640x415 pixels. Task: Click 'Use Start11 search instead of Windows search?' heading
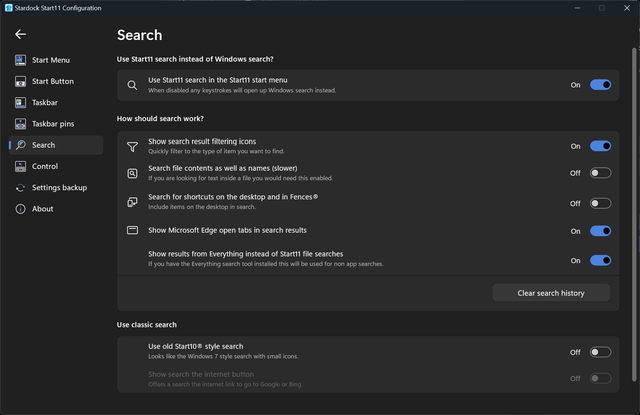pyautogui.click(x=195, y=59)
